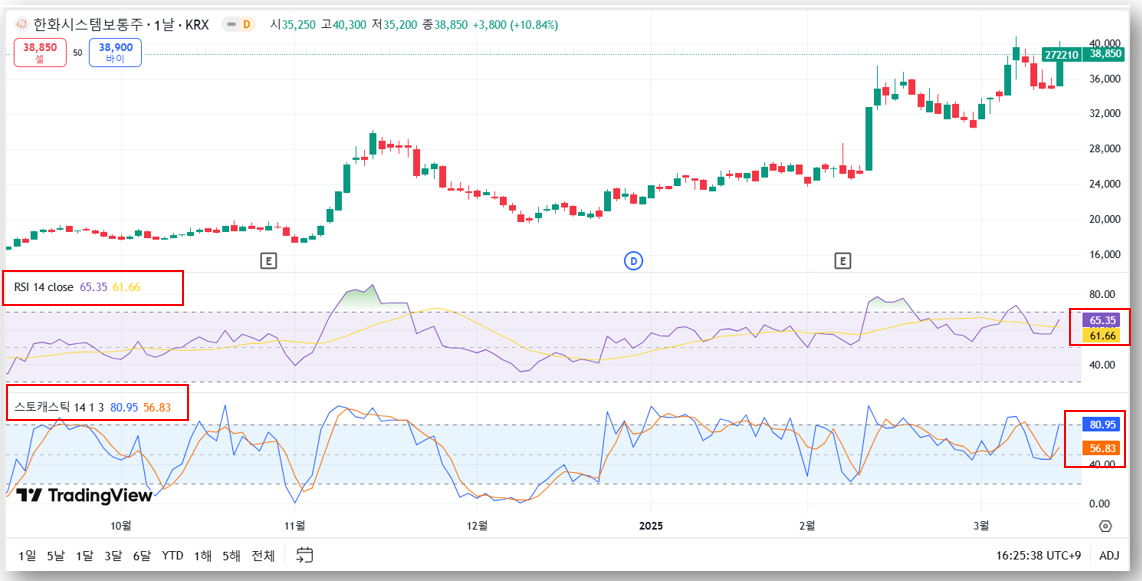Click the earnings E marker near November
This screenshot has height=581, width=1142.
[269, 260]
